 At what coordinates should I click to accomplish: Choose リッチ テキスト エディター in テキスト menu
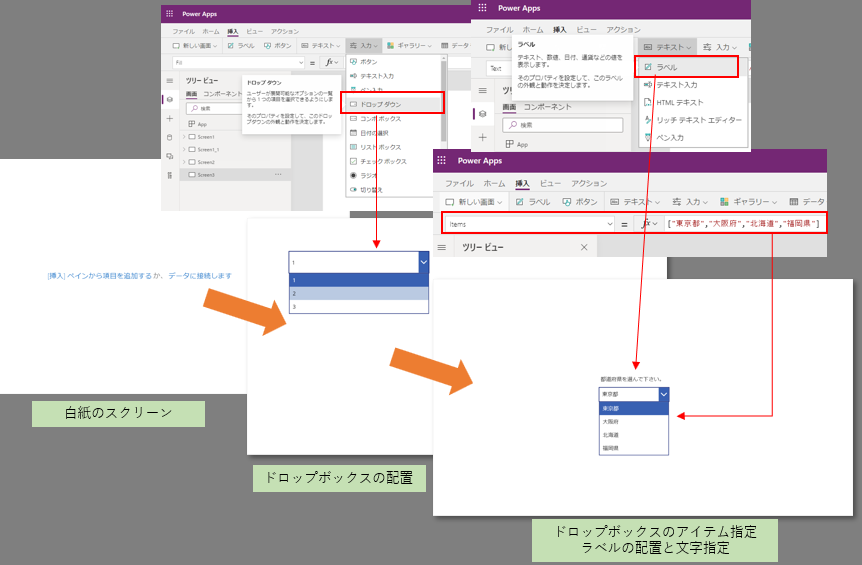point(693,120)
